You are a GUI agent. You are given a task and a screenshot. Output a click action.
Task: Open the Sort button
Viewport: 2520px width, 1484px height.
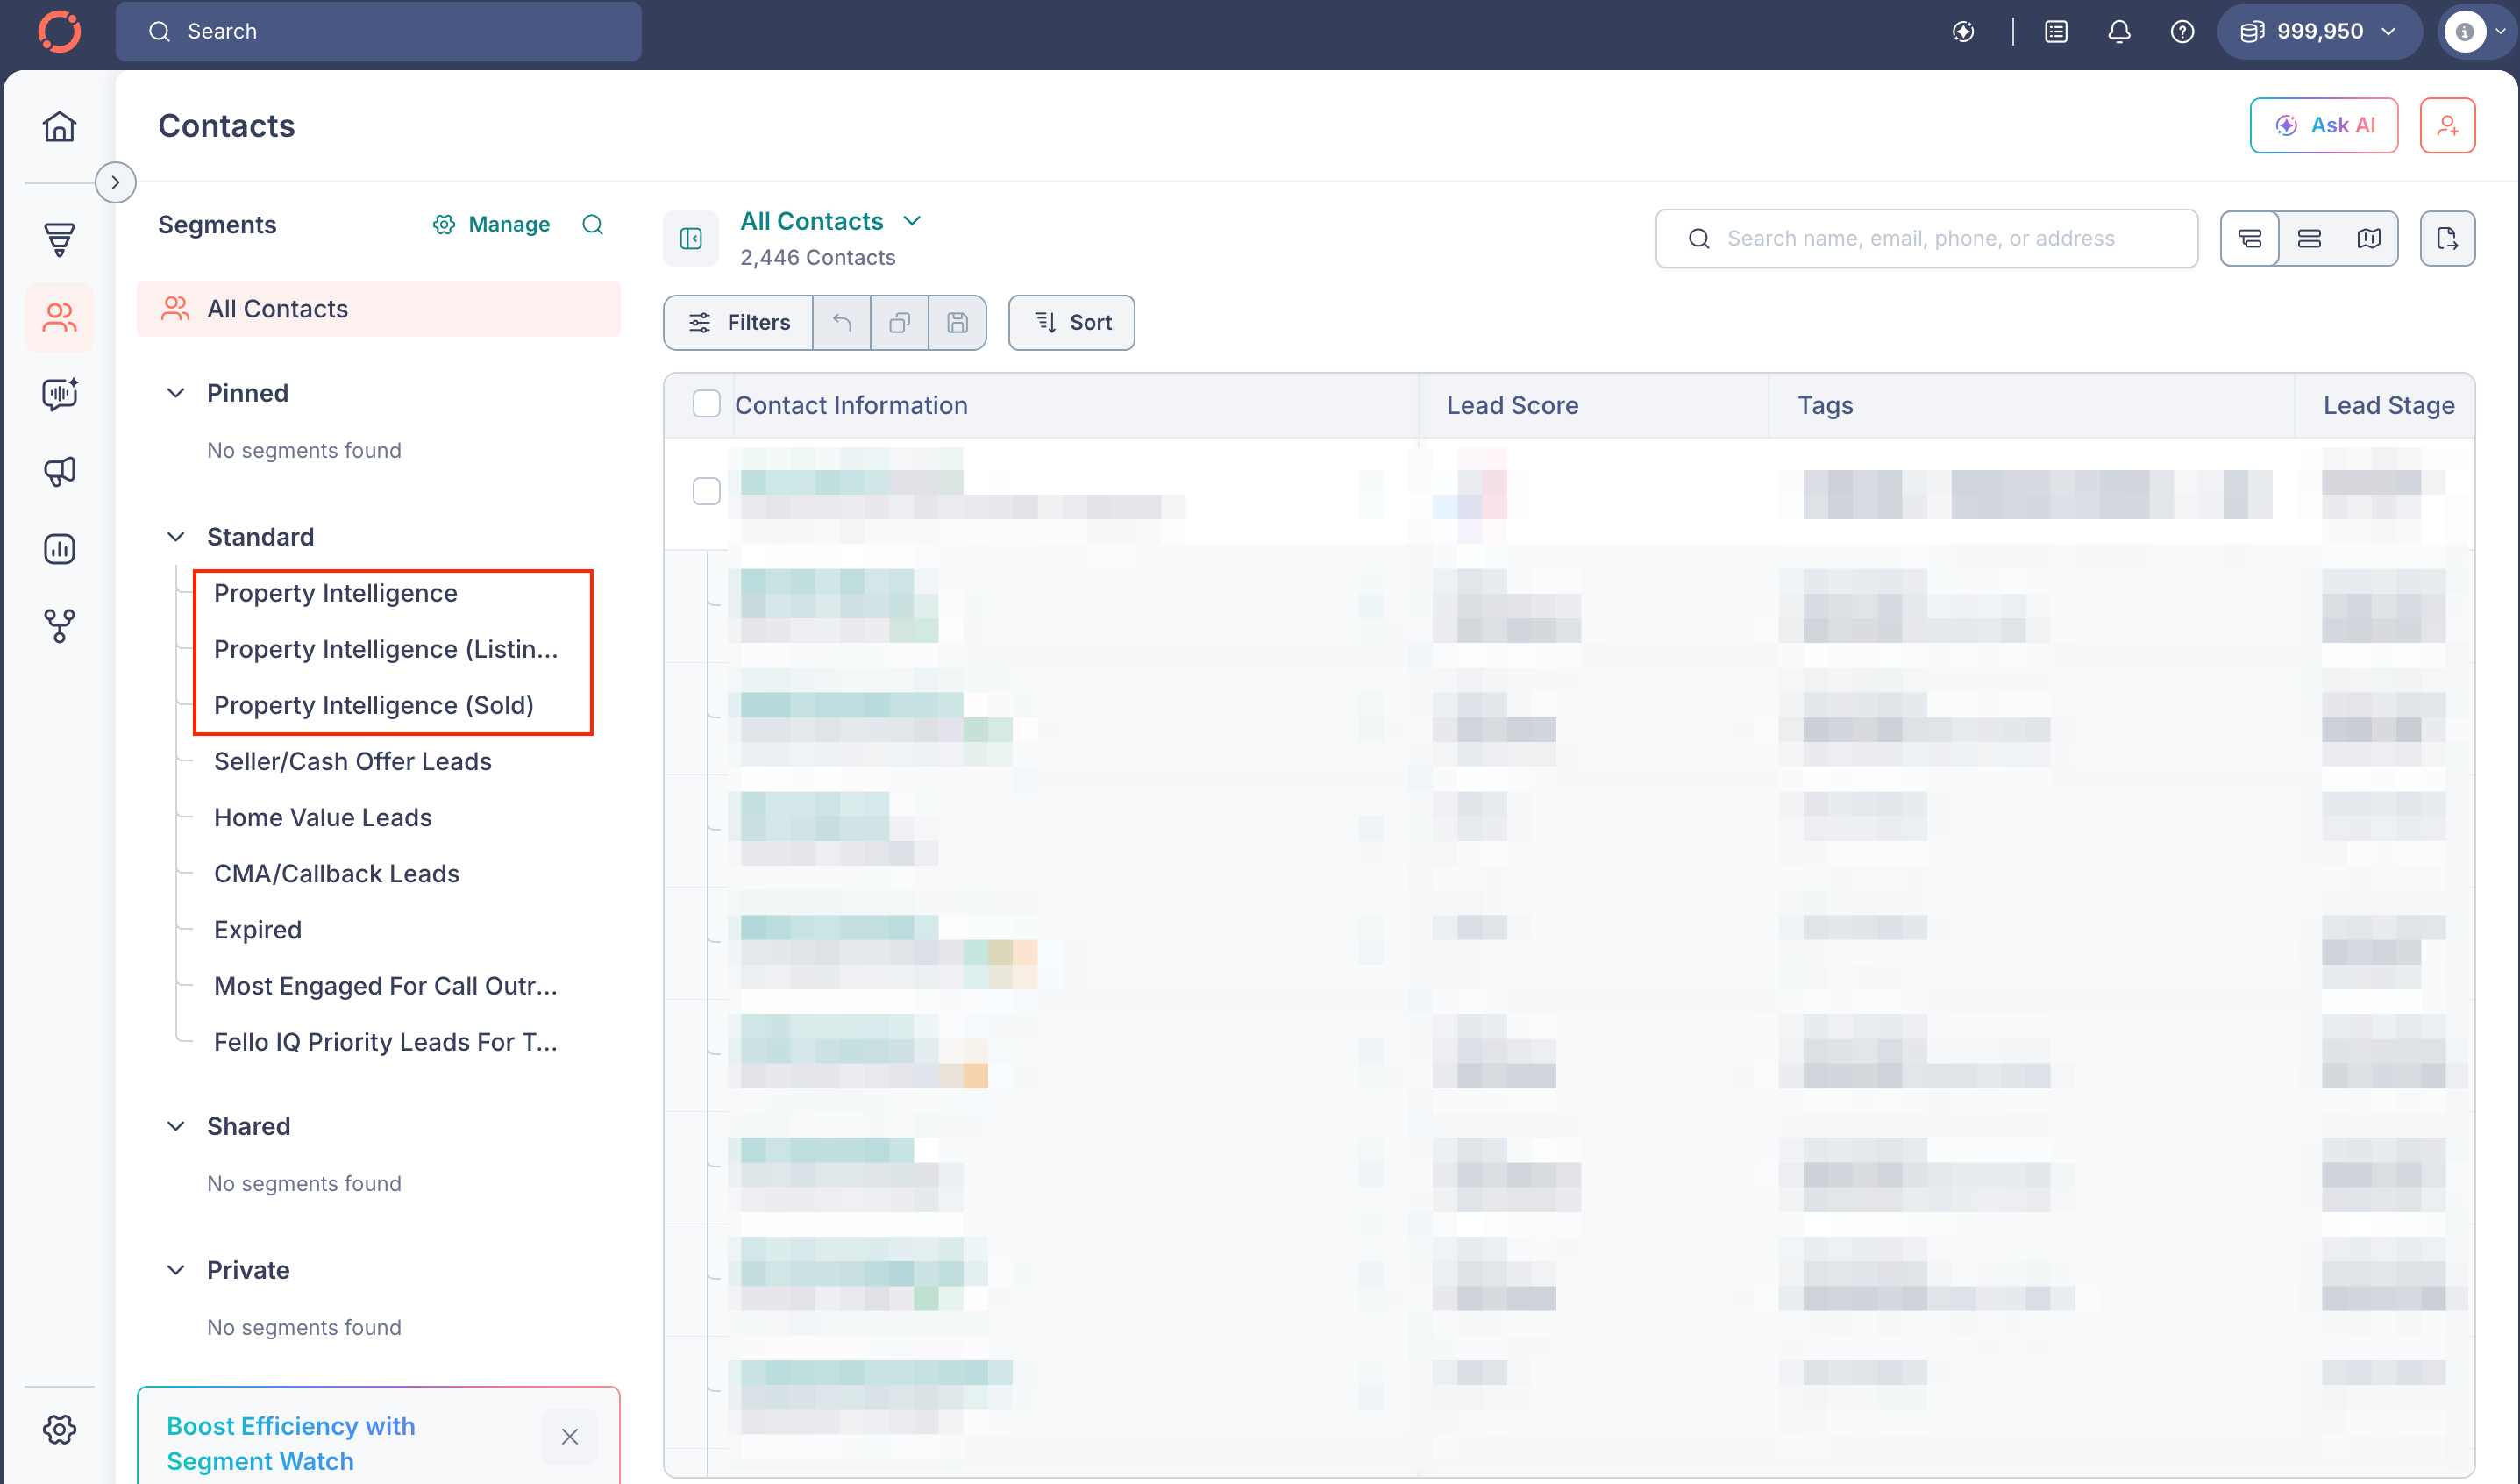click(1071, 323)
